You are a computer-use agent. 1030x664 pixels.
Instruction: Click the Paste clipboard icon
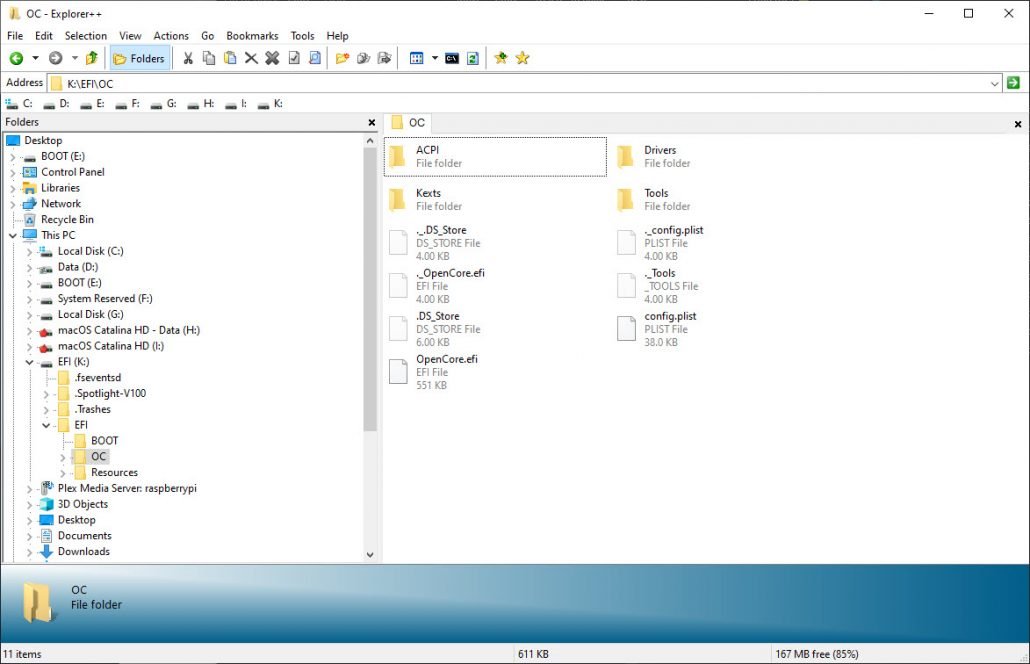tap(230, 58)
